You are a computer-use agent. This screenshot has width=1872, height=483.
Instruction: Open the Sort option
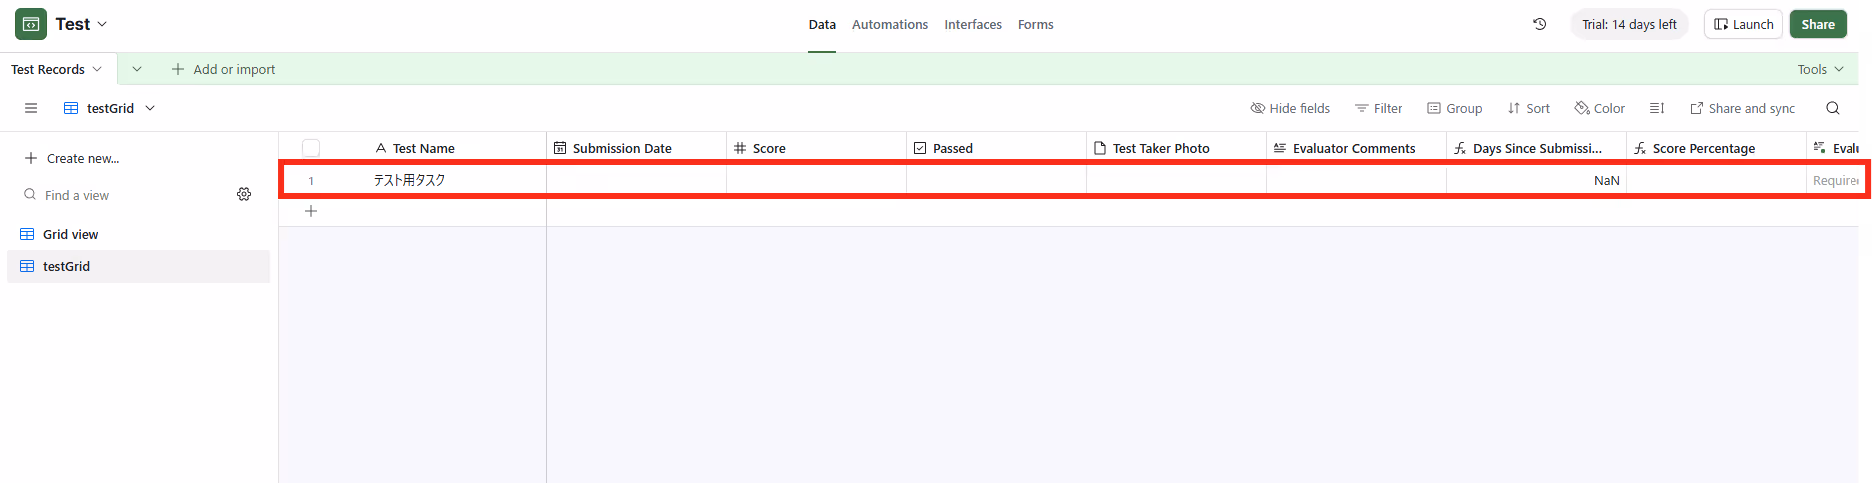point(1529,108)
